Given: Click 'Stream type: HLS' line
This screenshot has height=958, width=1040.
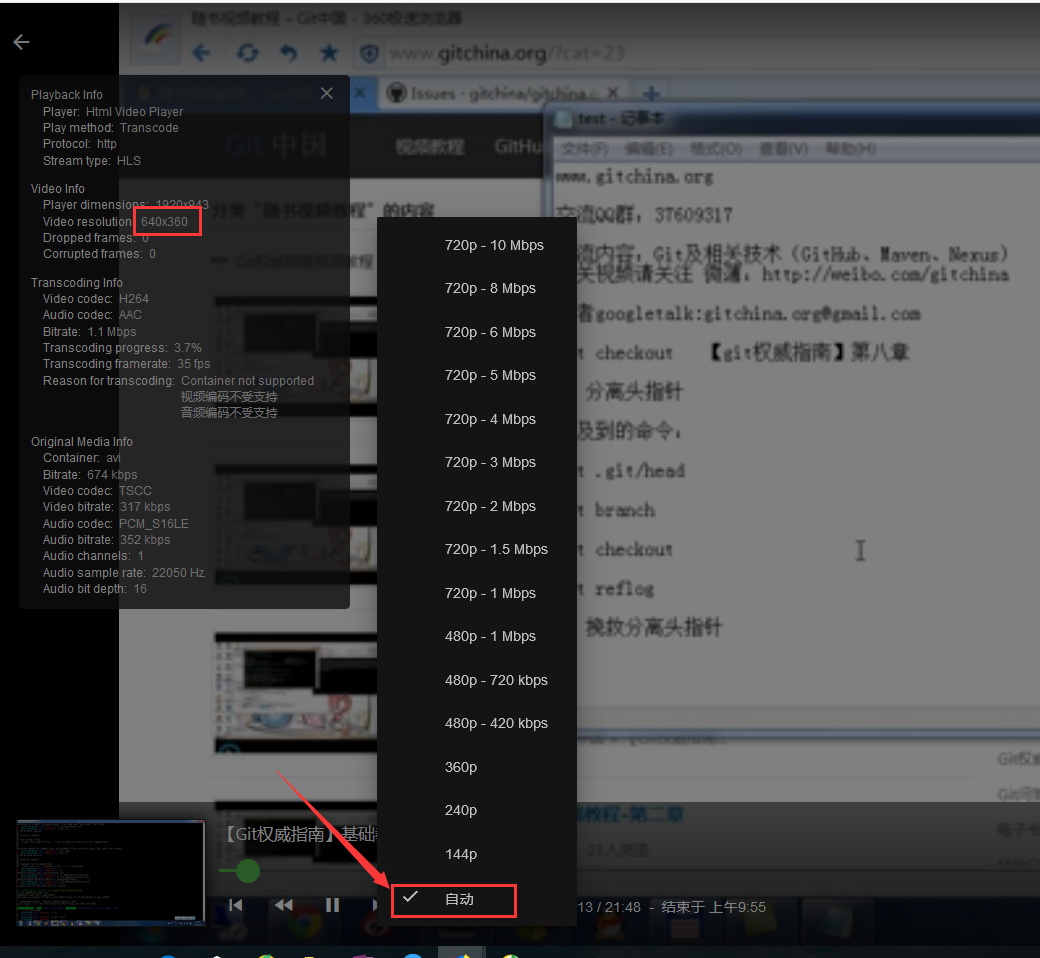Looking at the screenshot, I should coord(92,161).
